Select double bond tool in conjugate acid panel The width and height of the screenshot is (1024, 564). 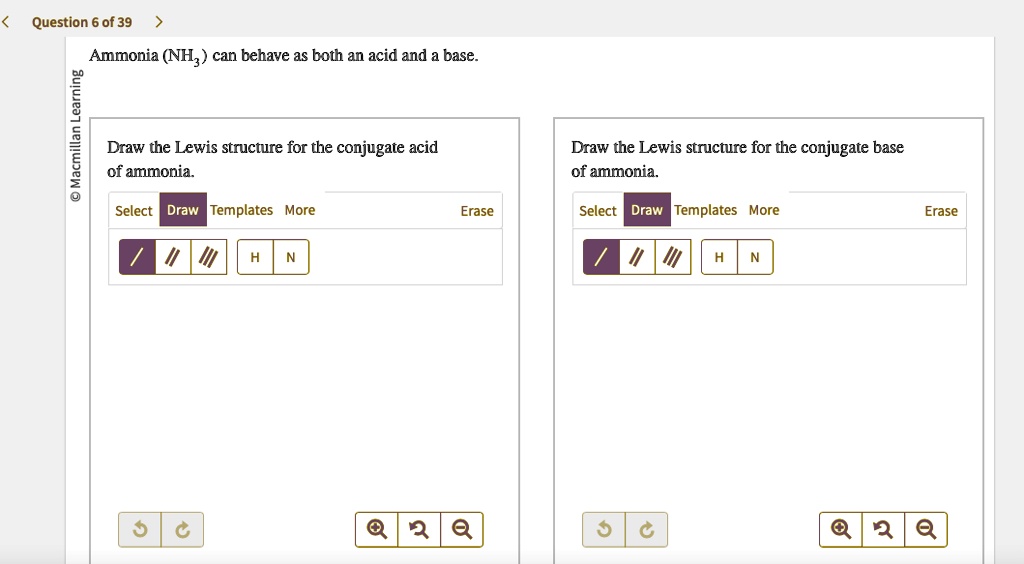(173, 257)
